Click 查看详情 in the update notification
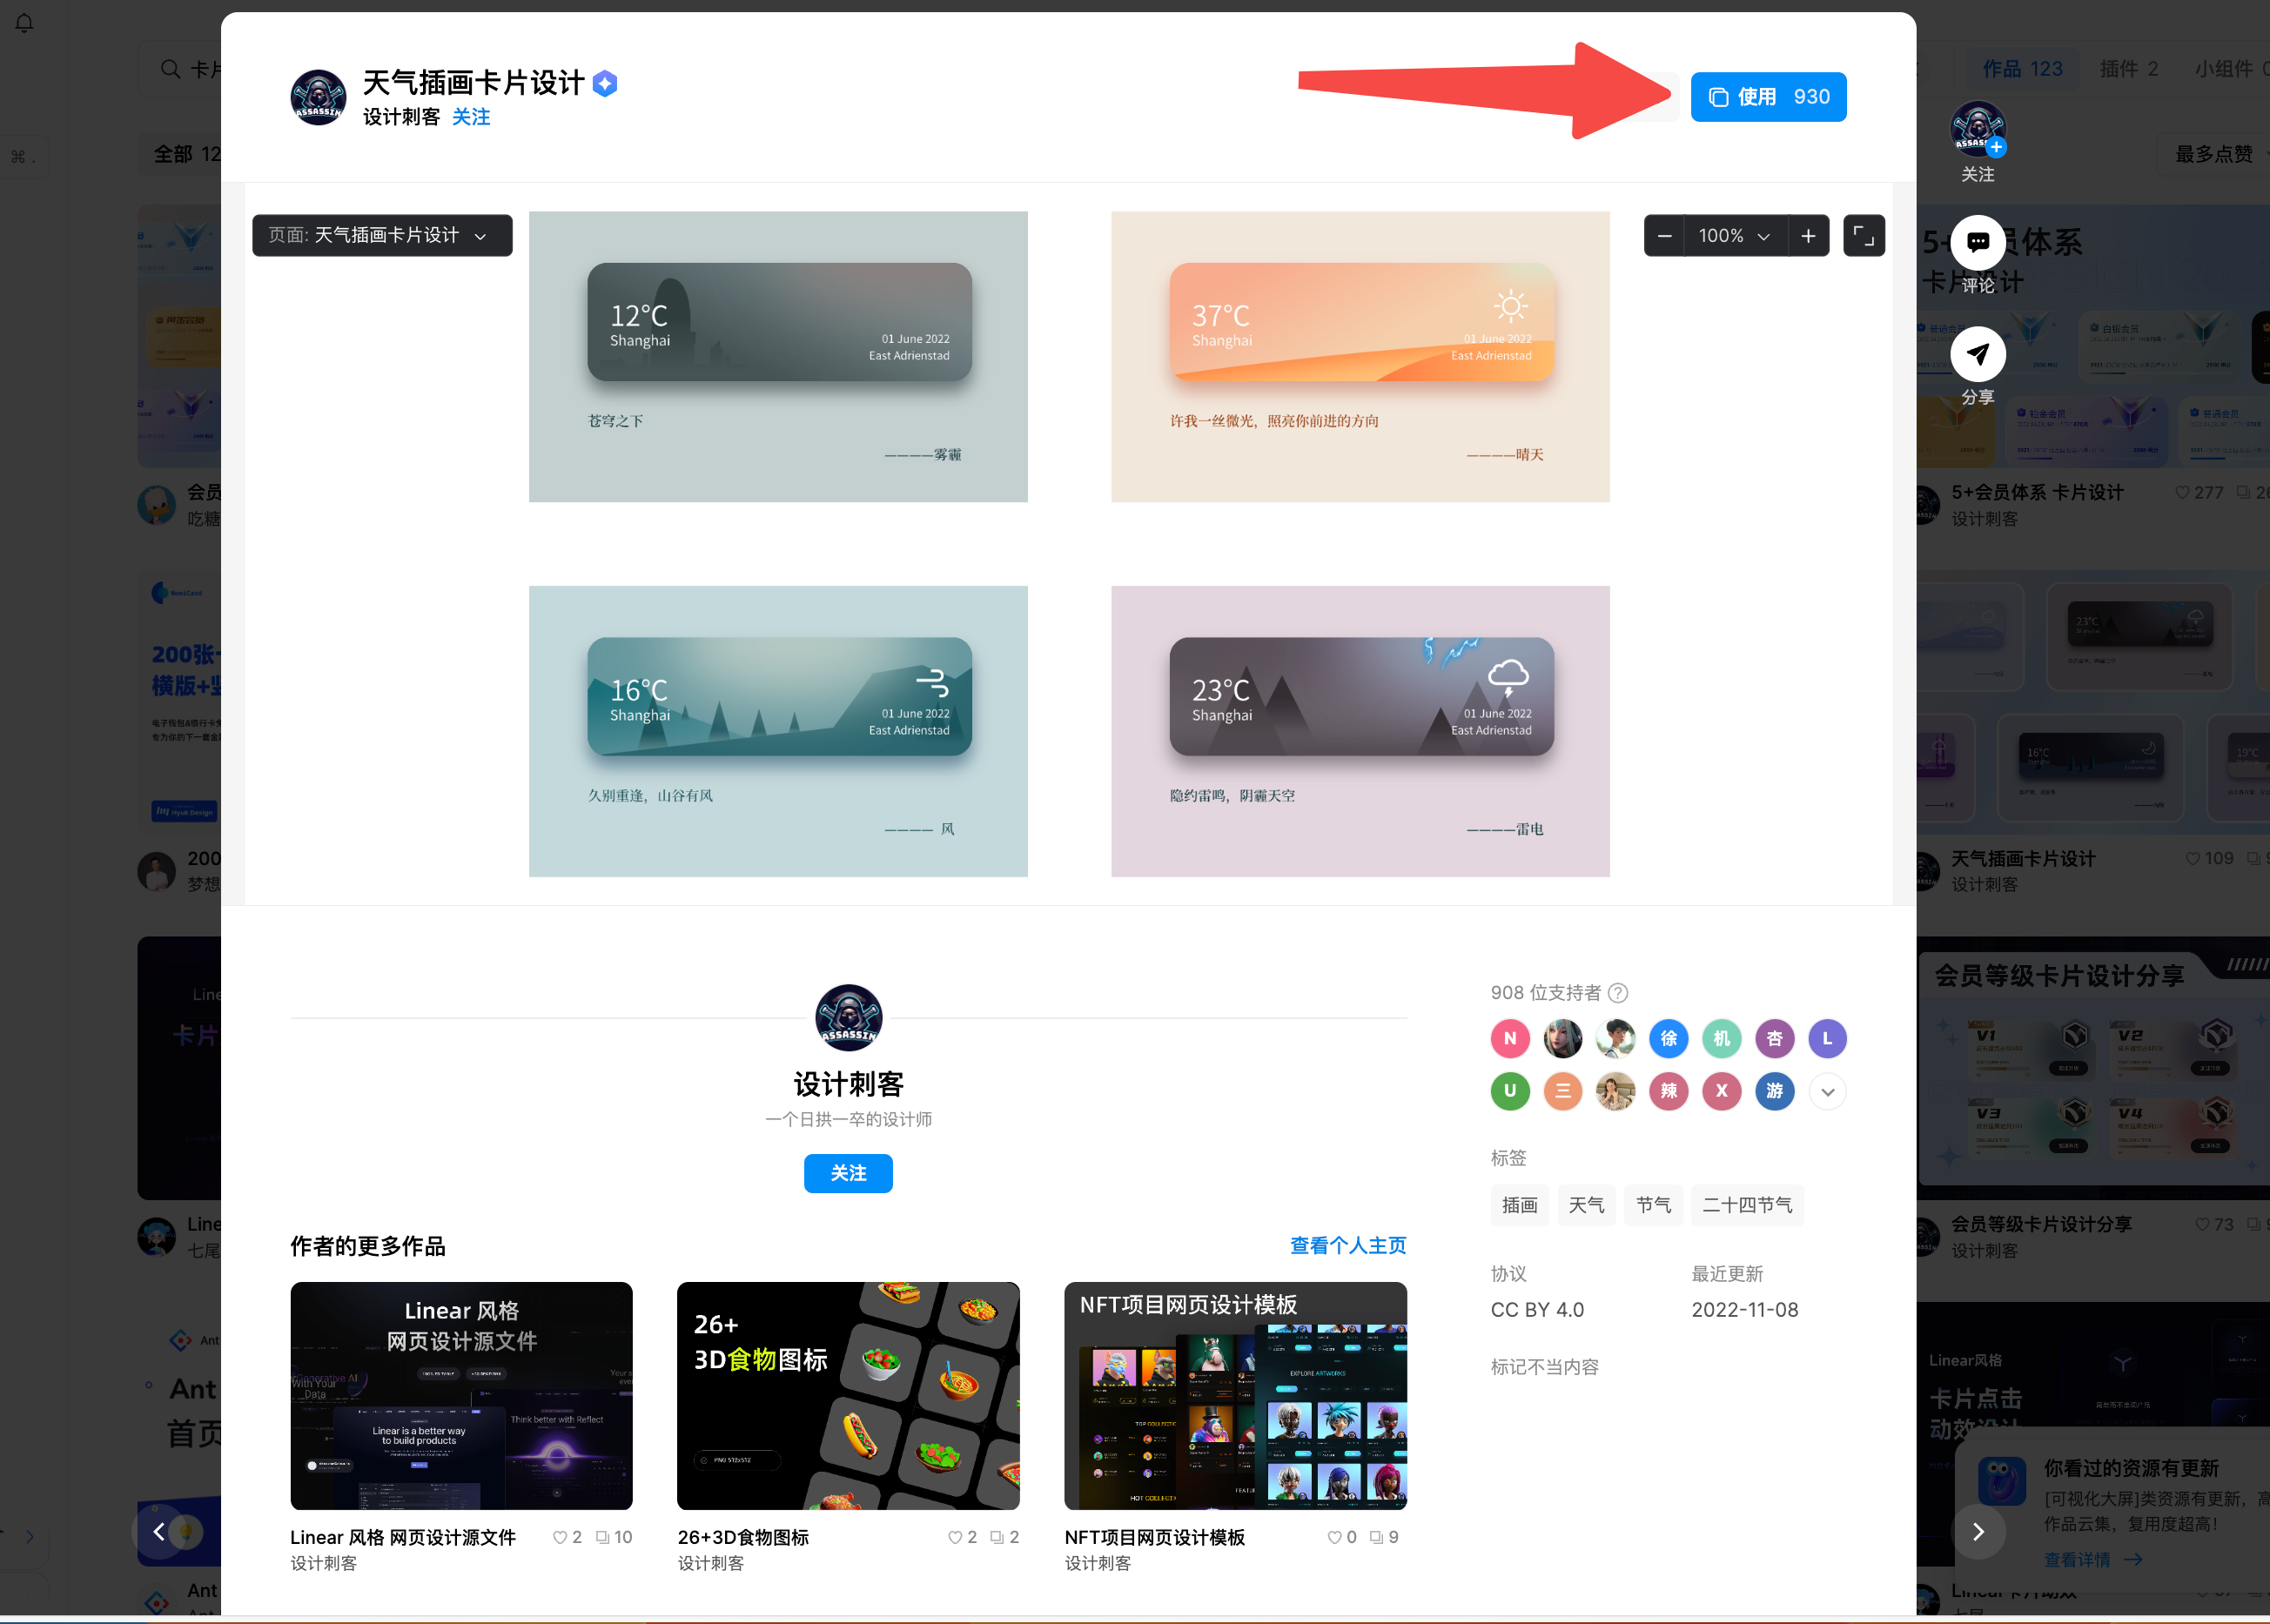Image resolution: width=2270 pixels, height=1624 pixels. [x=2092, y=1560]
